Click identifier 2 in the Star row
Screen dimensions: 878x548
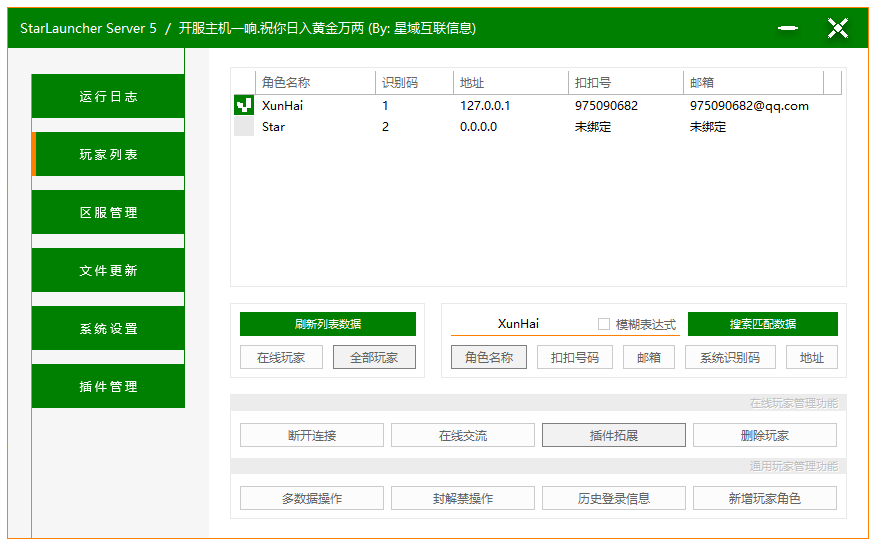385,127
